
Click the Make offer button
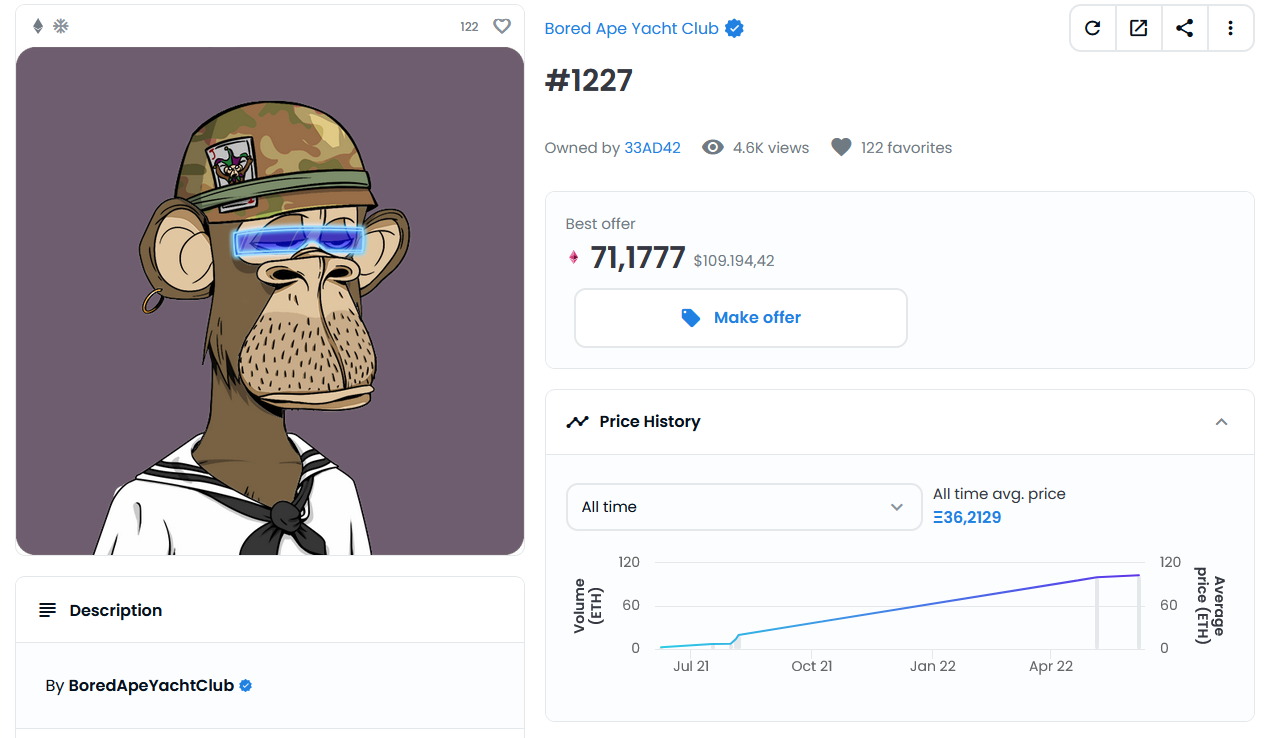coord(741,318)
